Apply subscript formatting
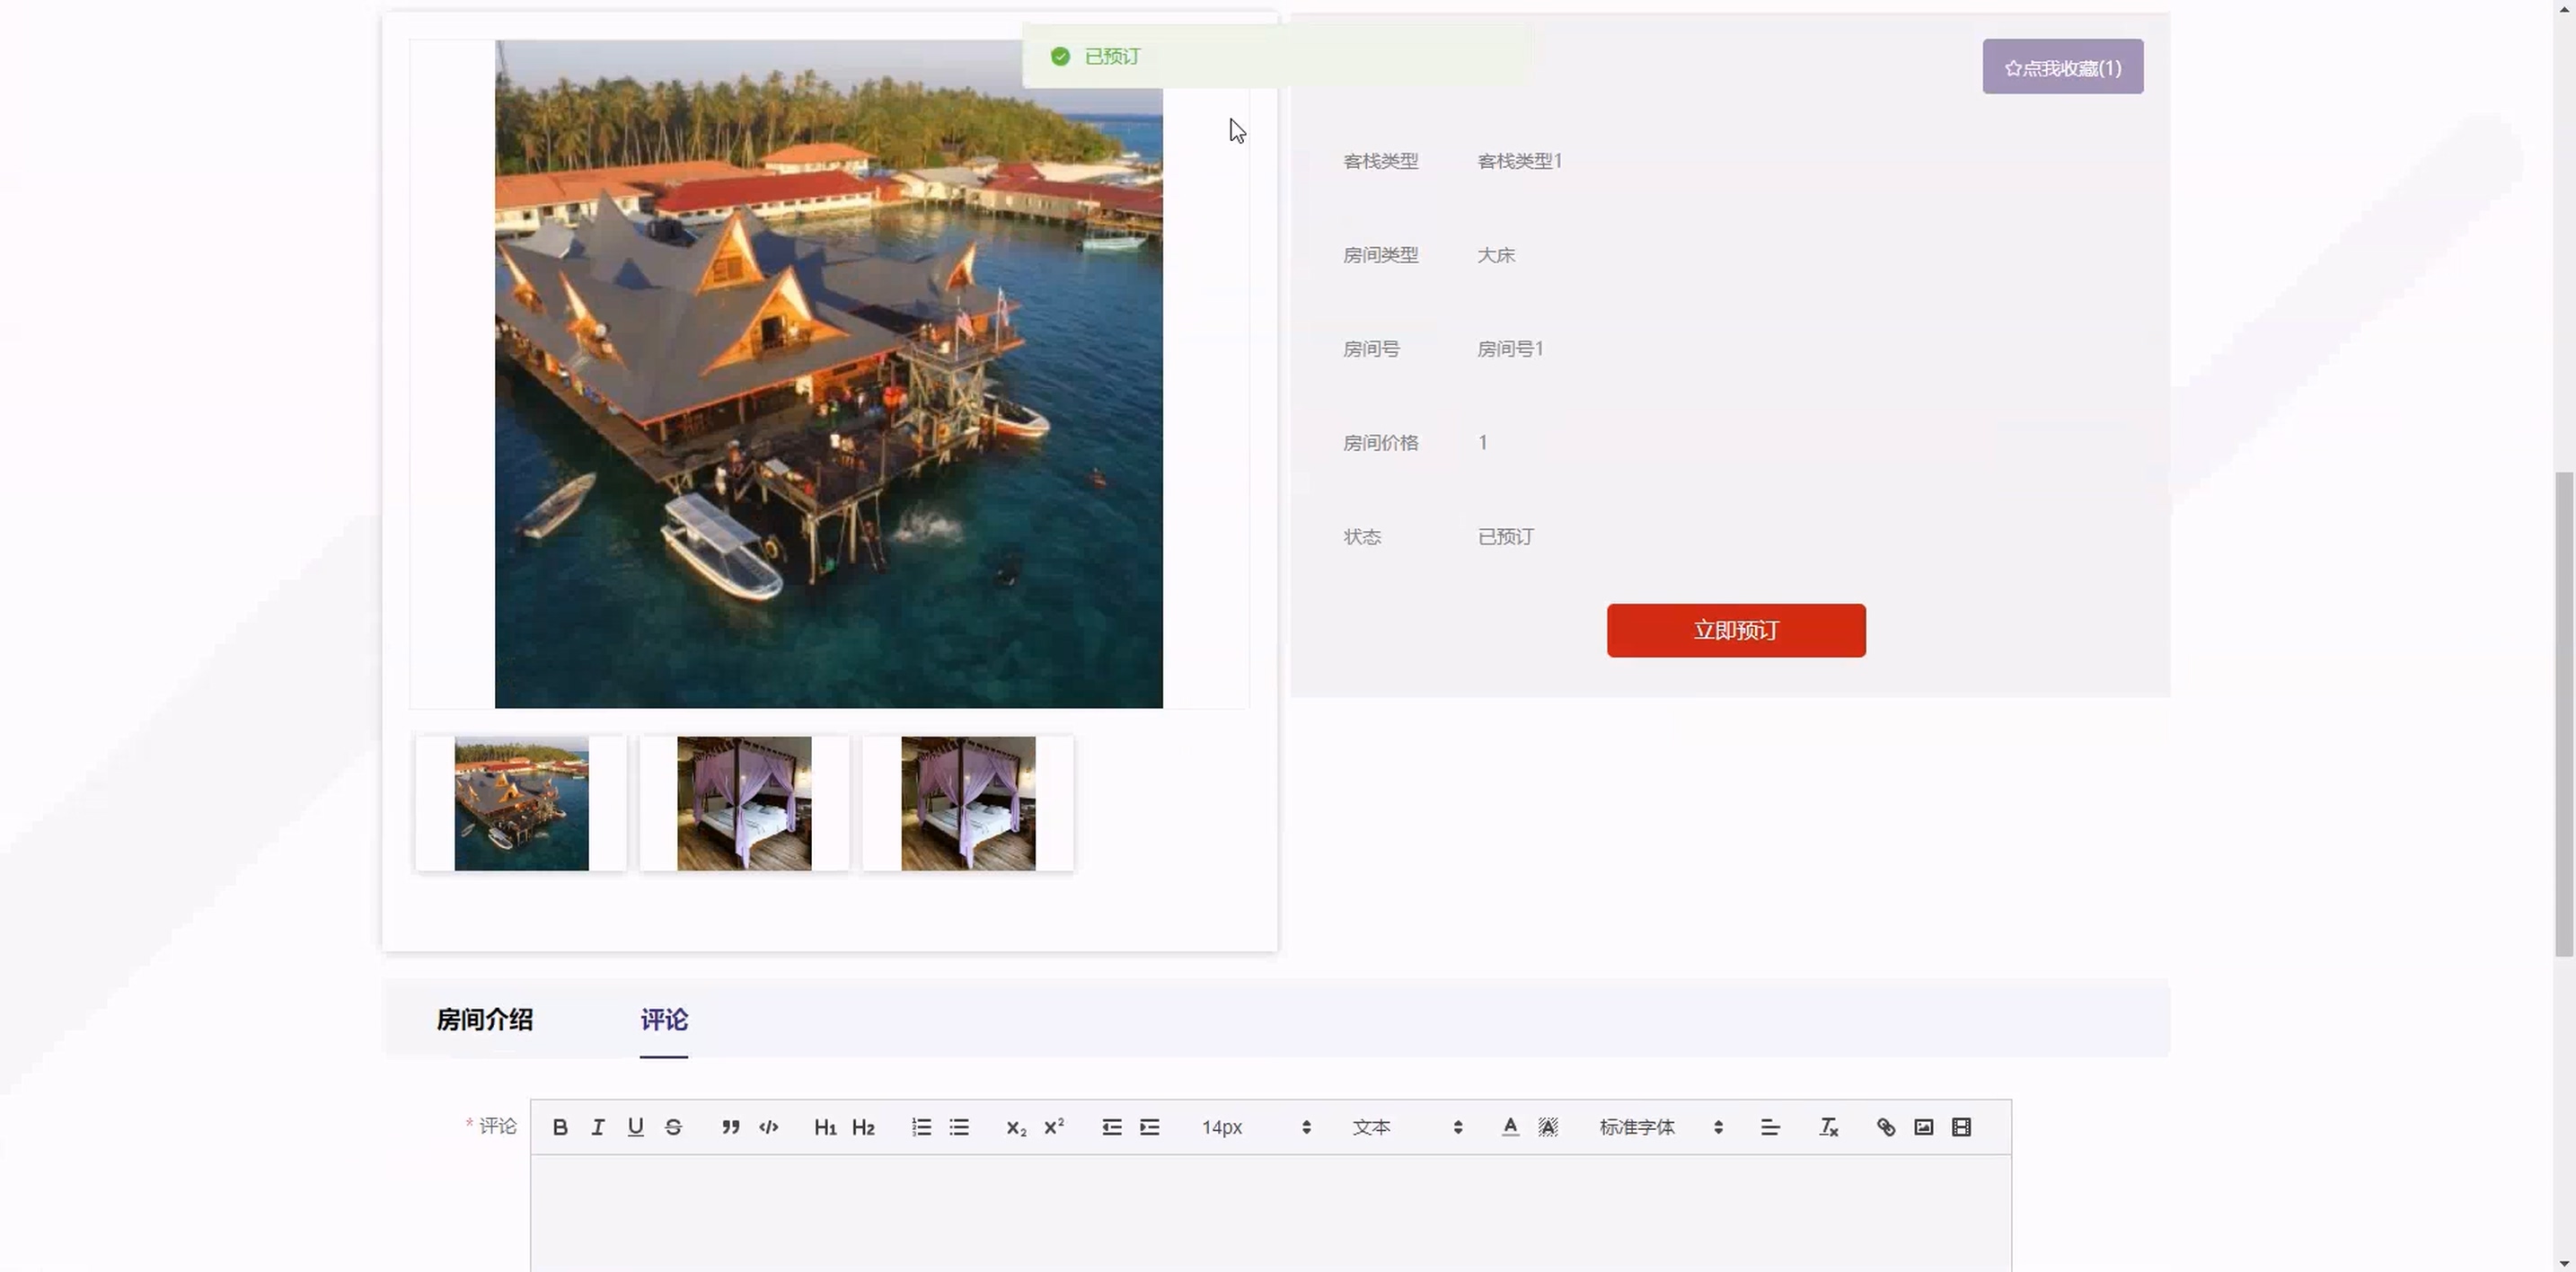2576x1272 pixels. pos(1016,1127)
